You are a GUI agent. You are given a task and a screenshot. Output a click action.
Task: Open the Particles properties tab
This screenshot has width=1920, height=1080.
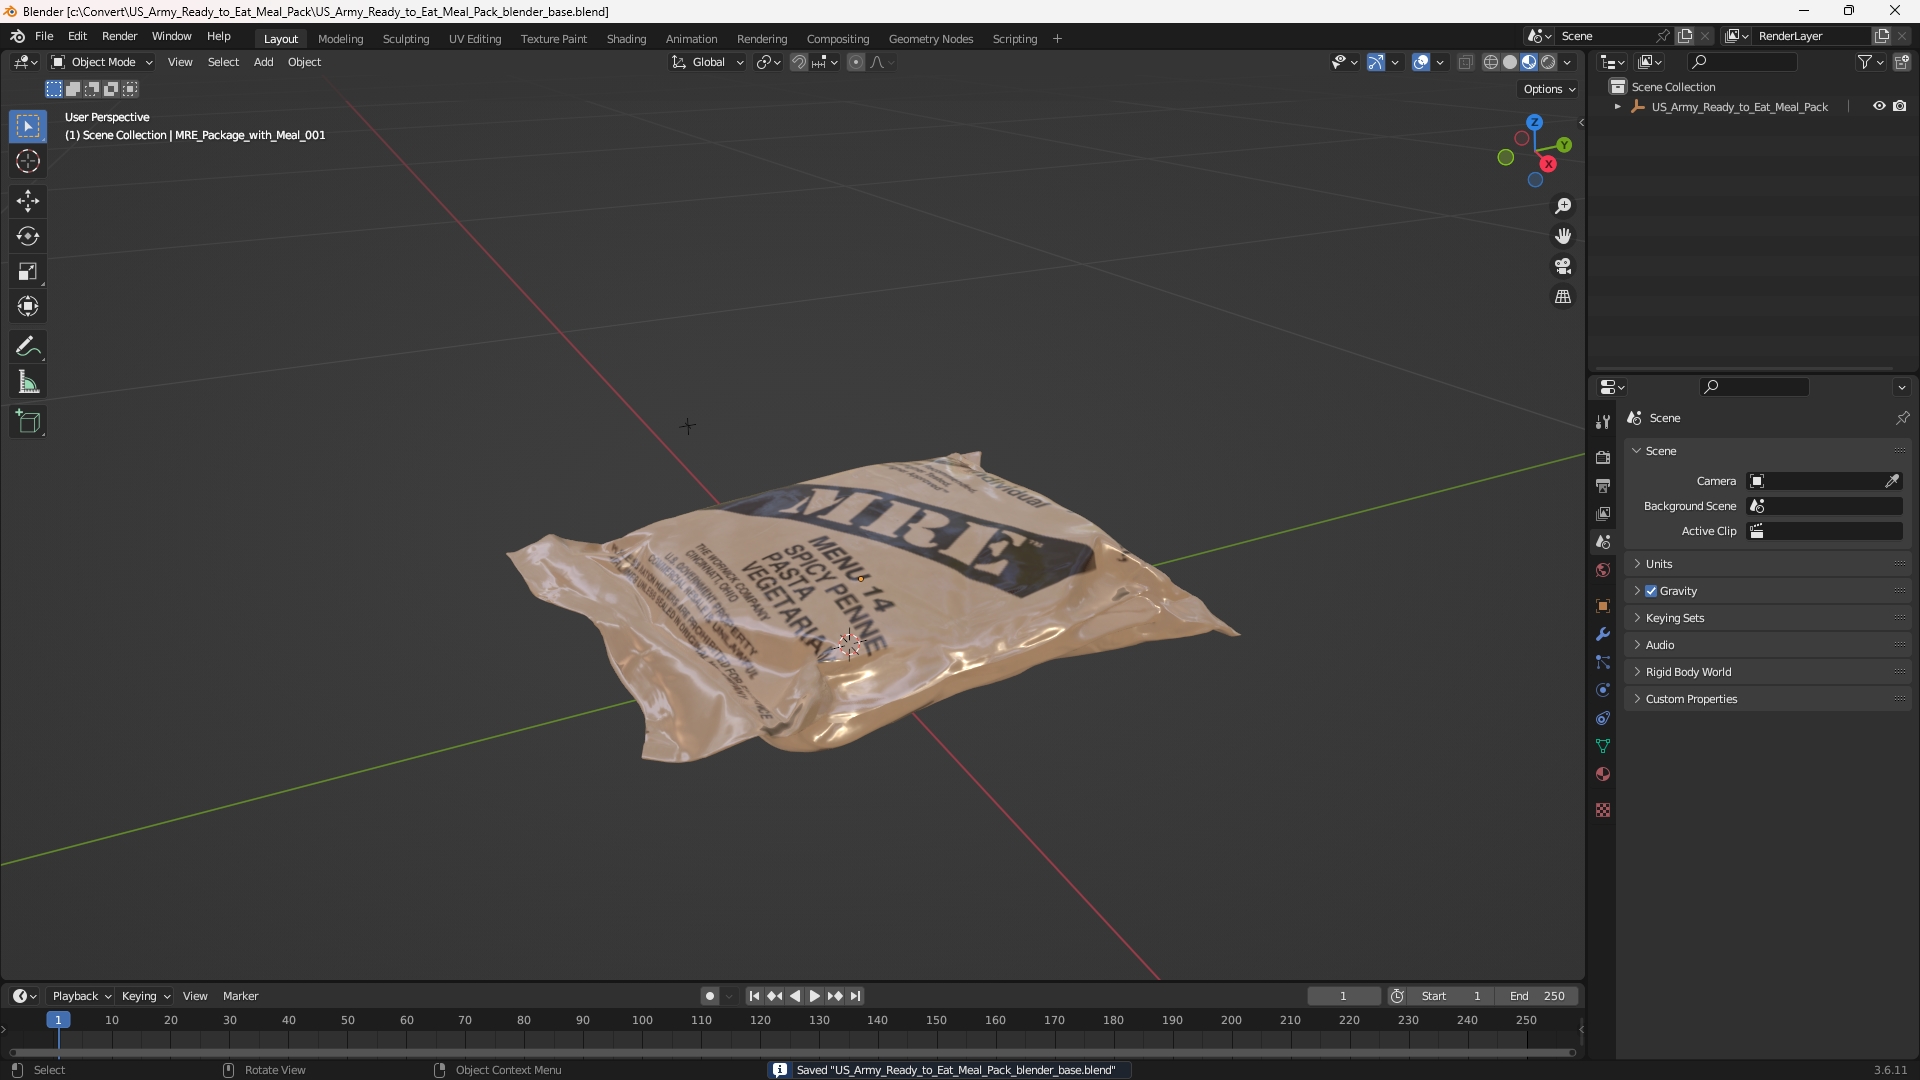coord(1603,662)
